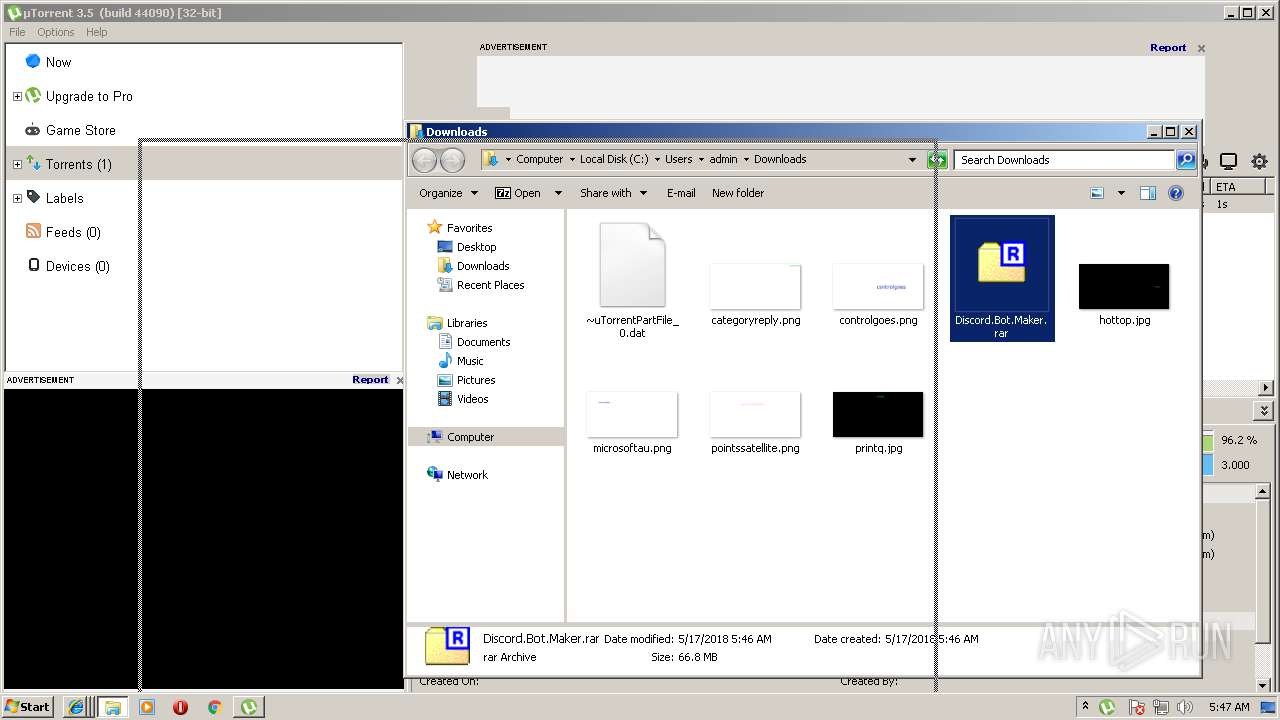
Task: Open the uTorrent Help menu
Action: pos(96,32)
